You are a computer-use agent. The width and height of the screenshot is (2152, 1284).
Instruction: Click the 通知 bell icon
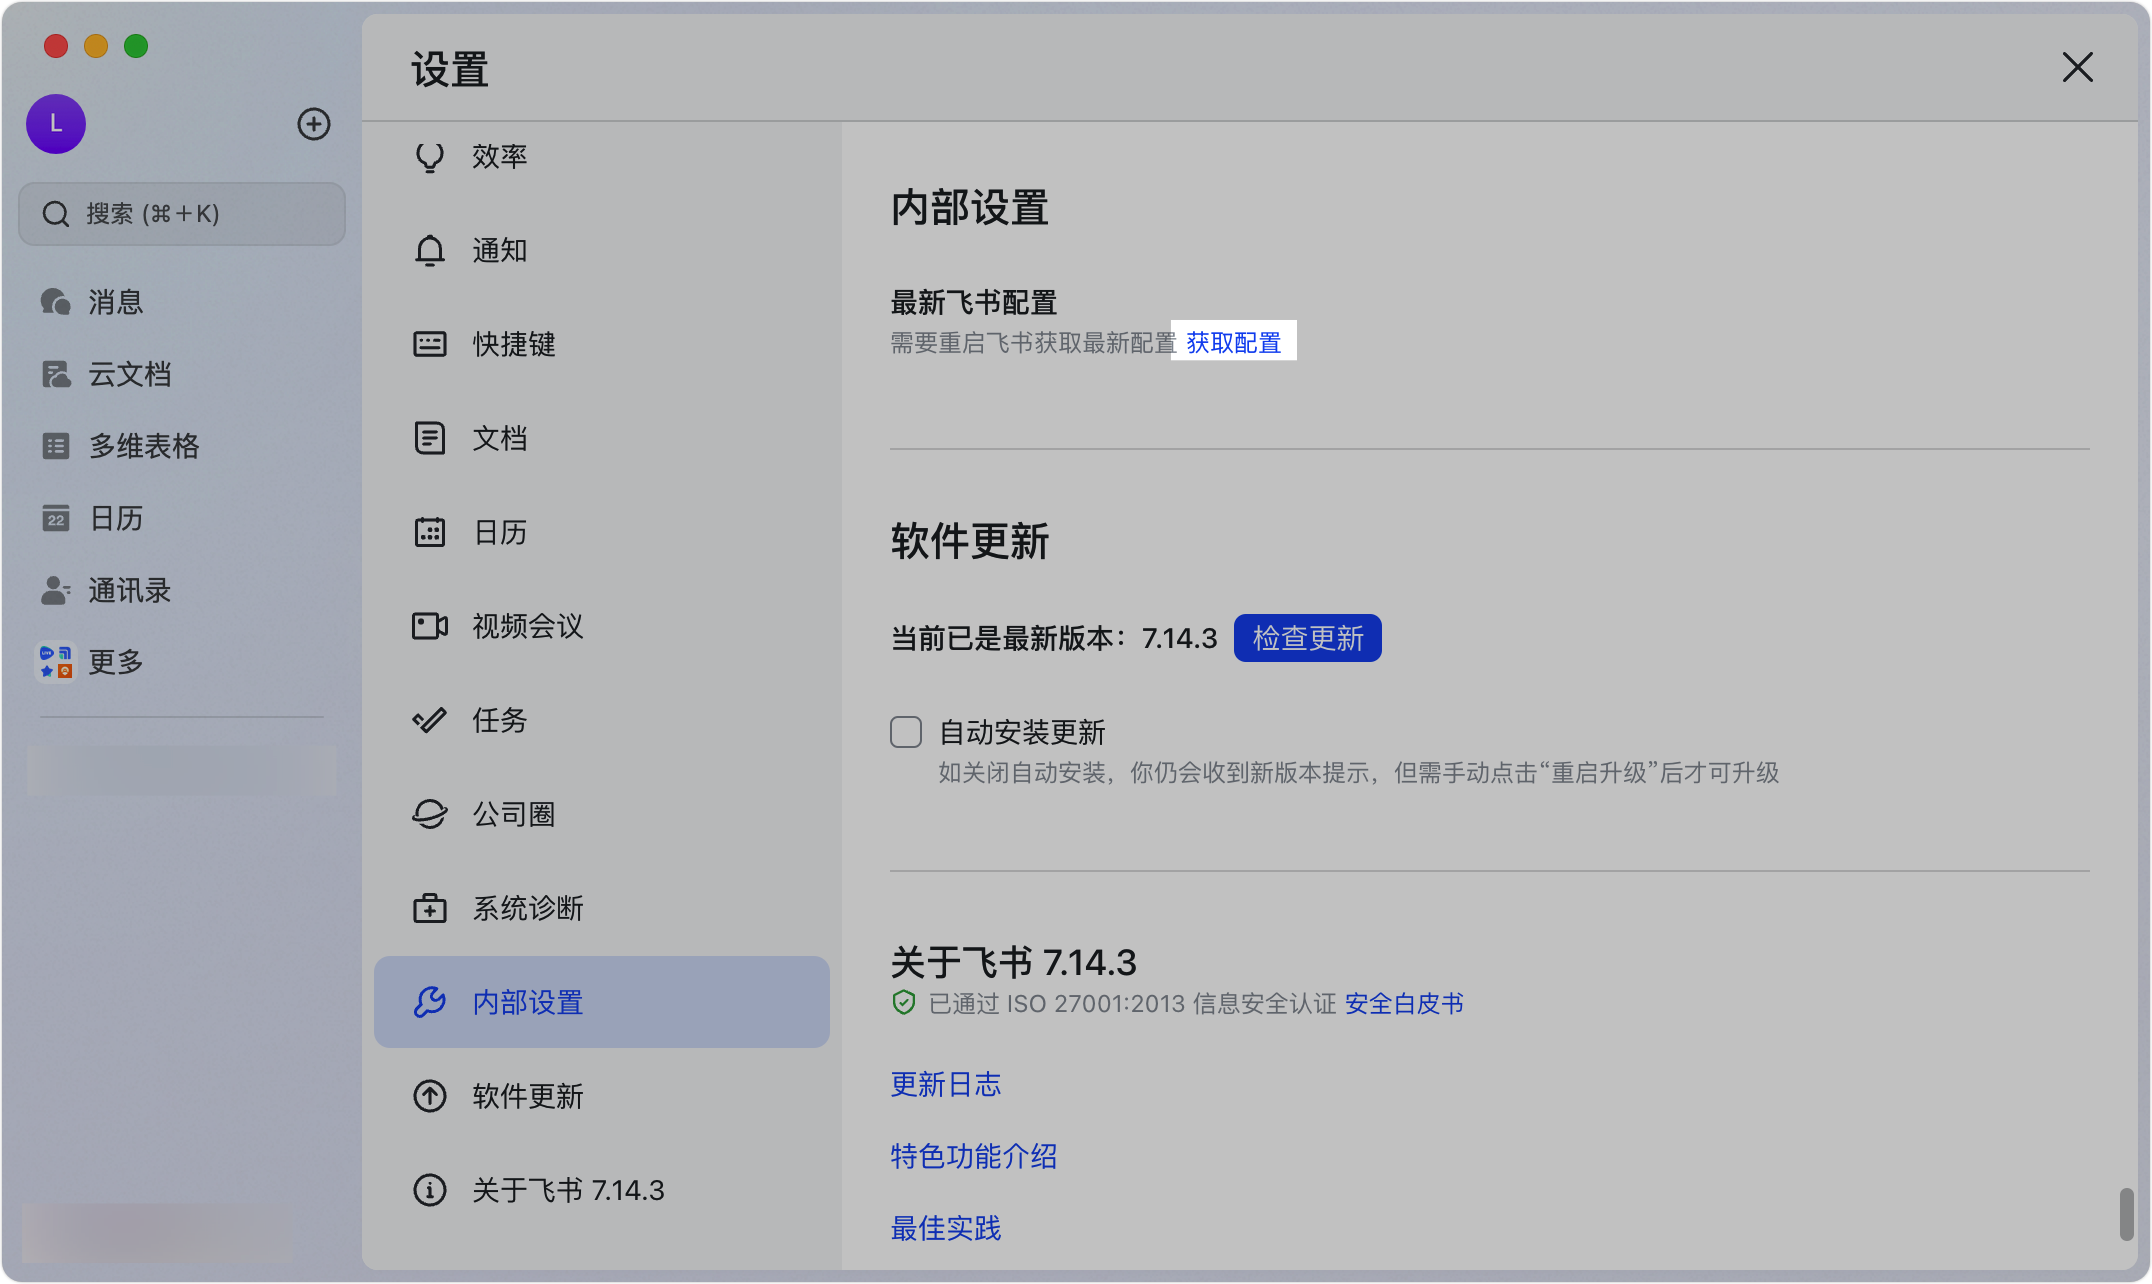click(430, 250)
